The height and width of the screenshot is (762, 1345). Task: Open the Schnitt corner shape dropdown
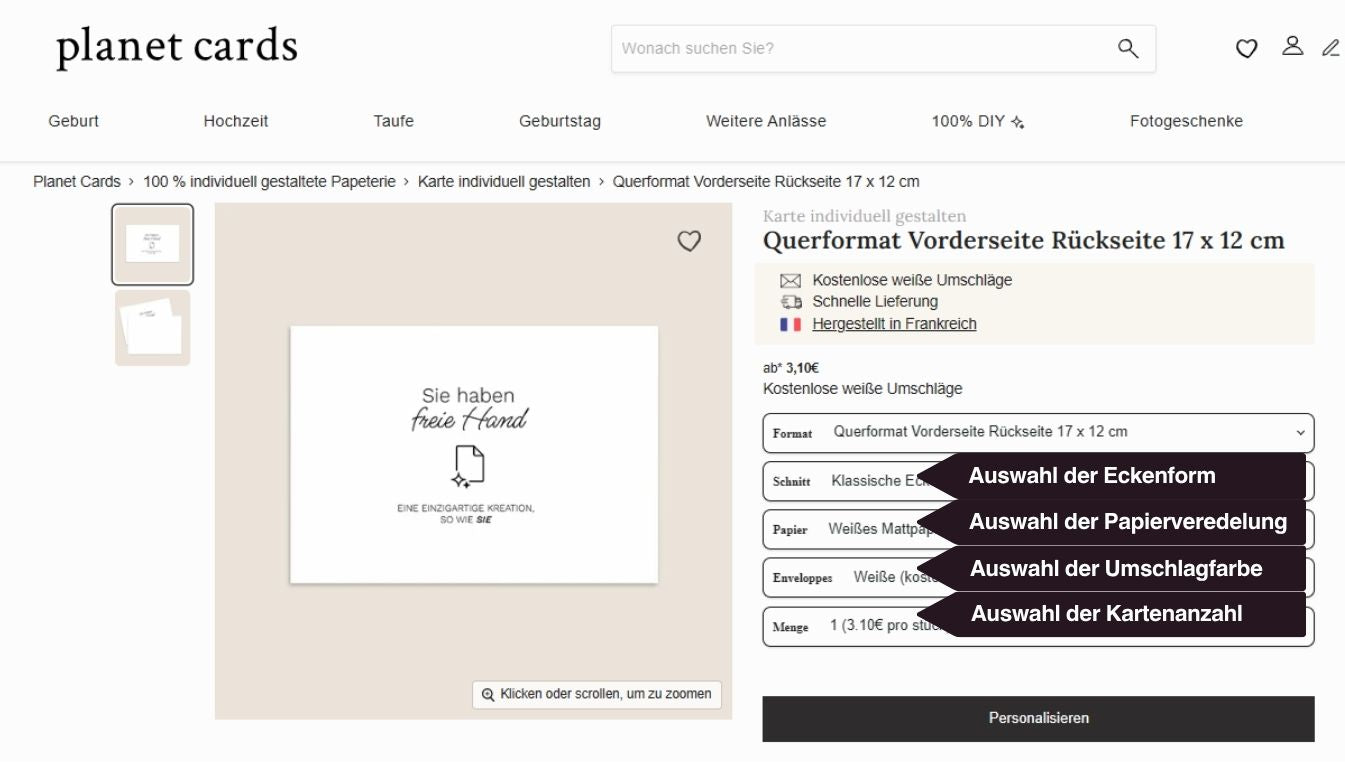coord(1038,481)
